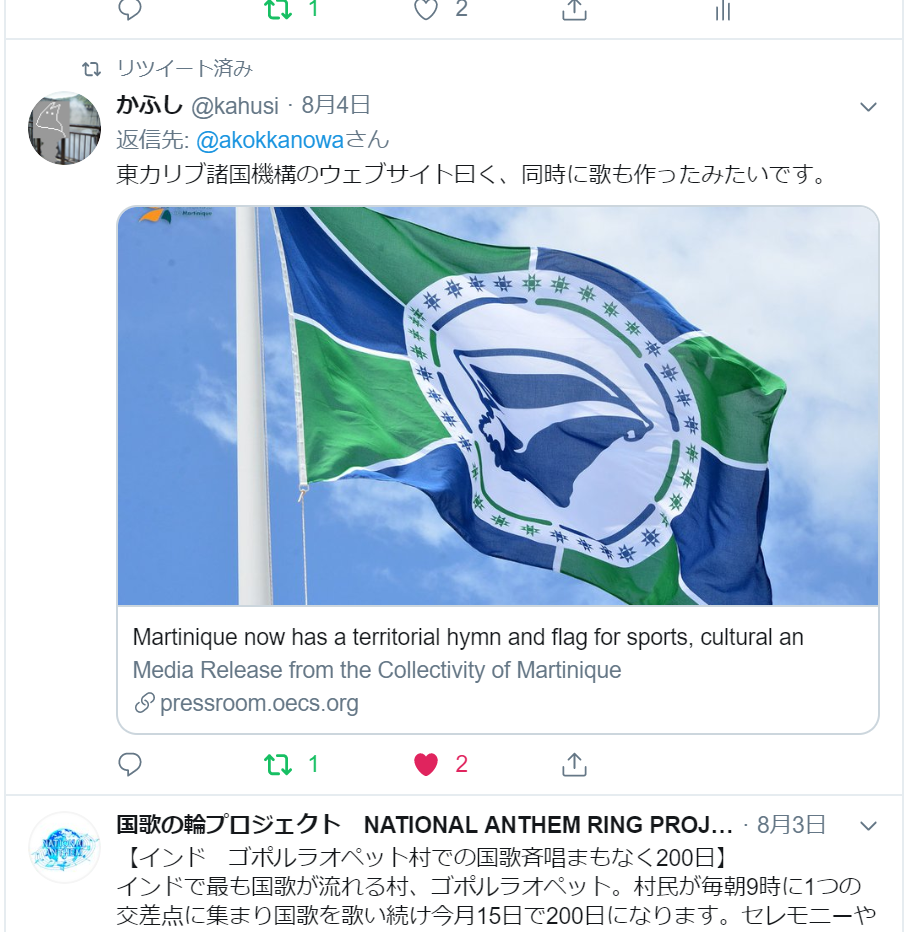Screen dimensions: 910x932
Task: Expand options chevron on kahusi's tweet
Action: click(868, 107)
